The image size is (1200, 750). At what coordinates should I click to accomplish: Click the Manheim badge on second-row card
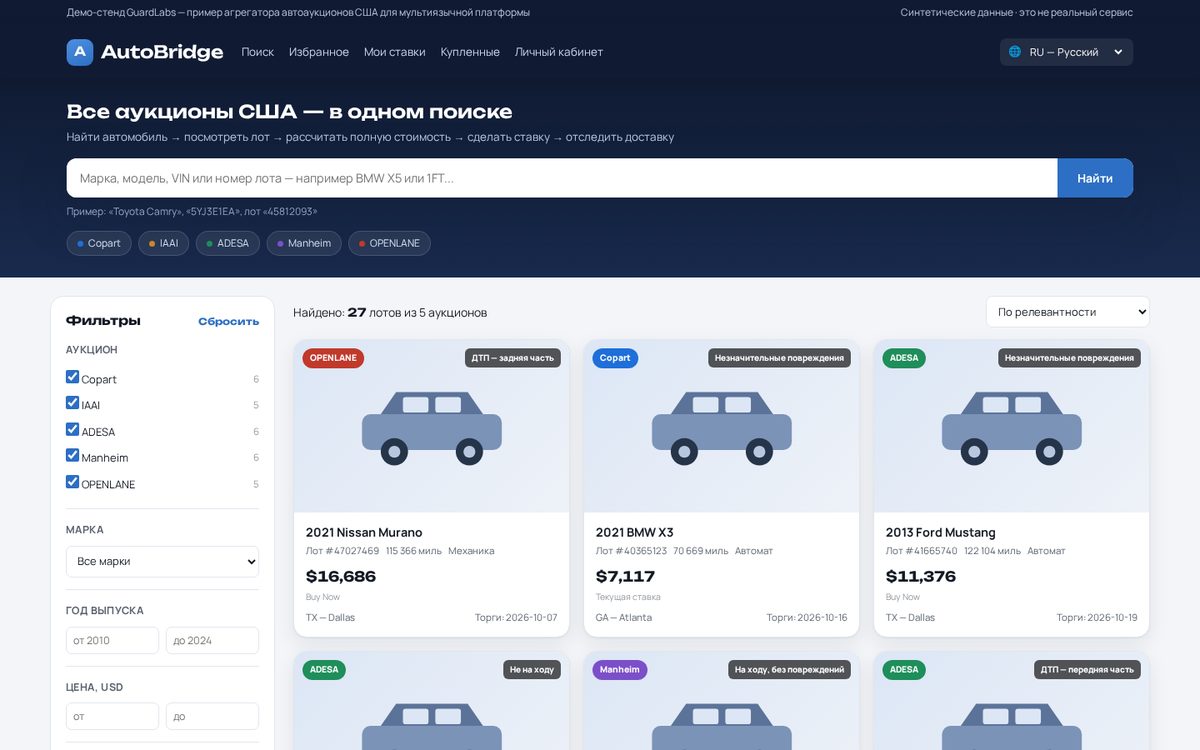click(x=620, y=670)
